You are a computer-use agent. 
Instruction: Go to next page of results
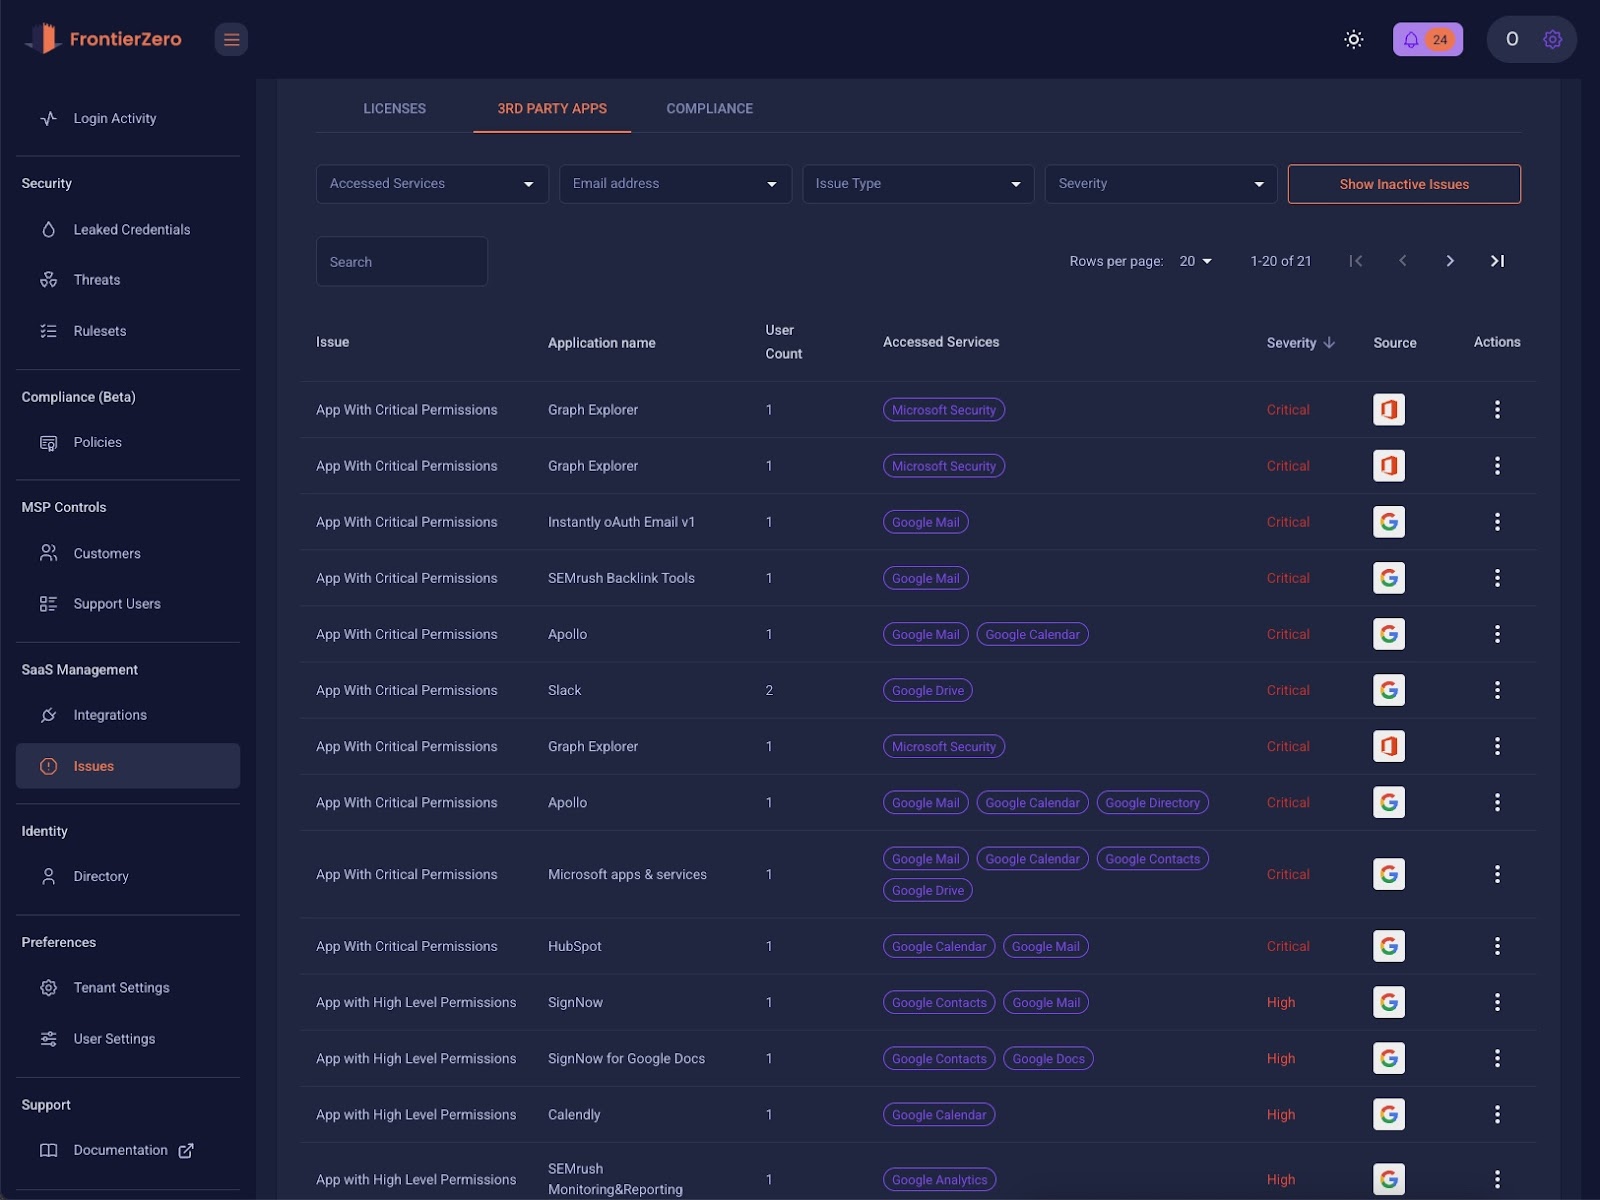(1449, 261)
